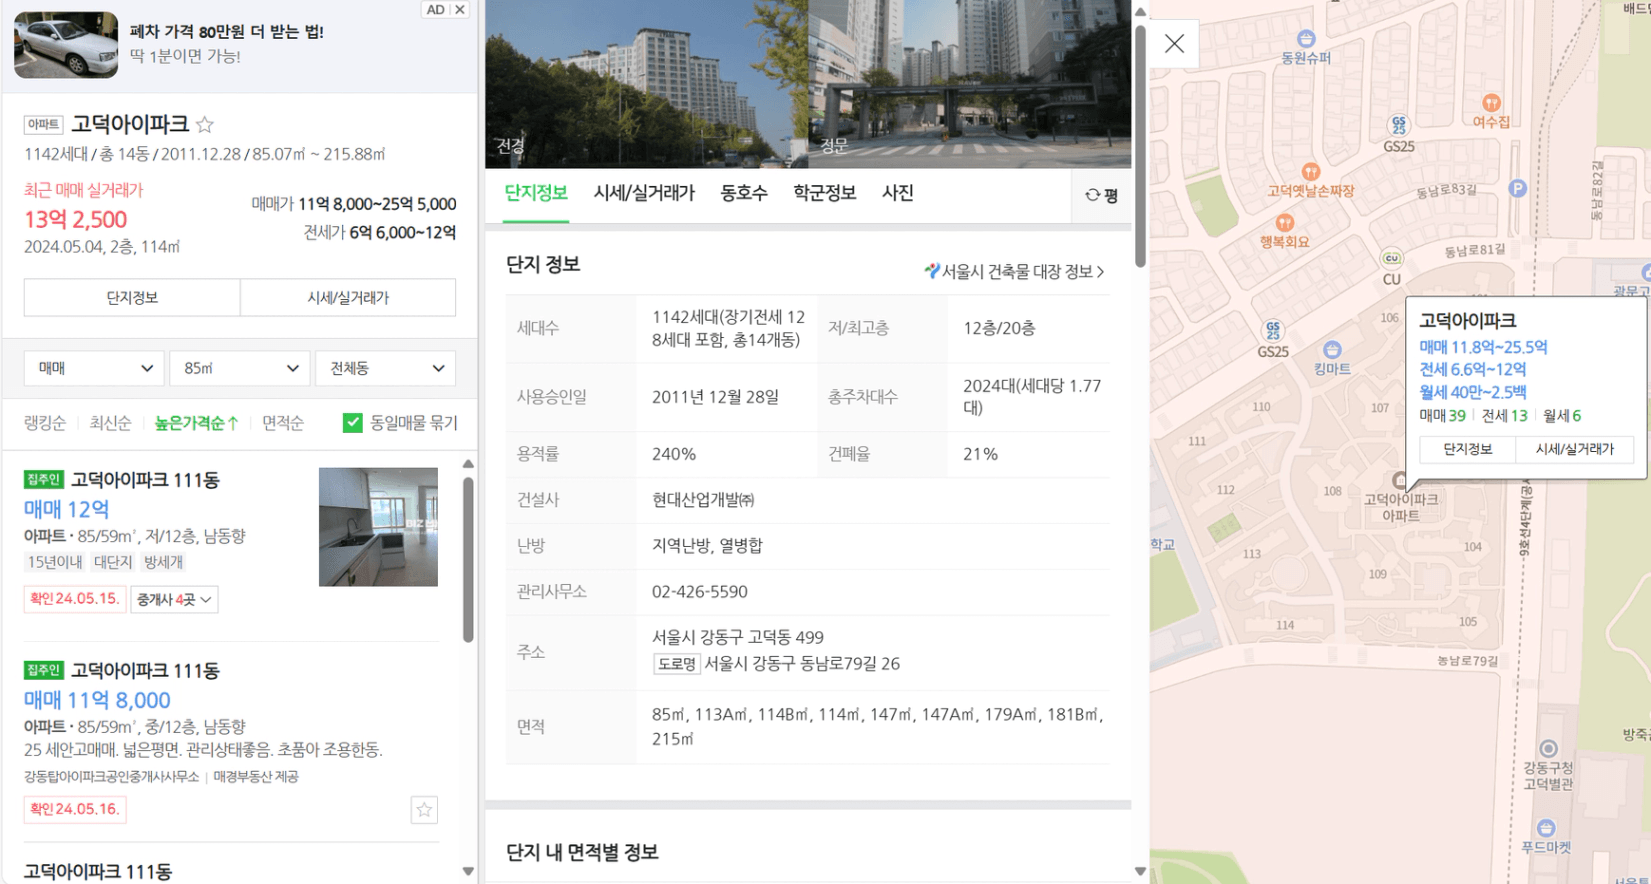Open the 85㎡ area dropdown

point(240,368)
